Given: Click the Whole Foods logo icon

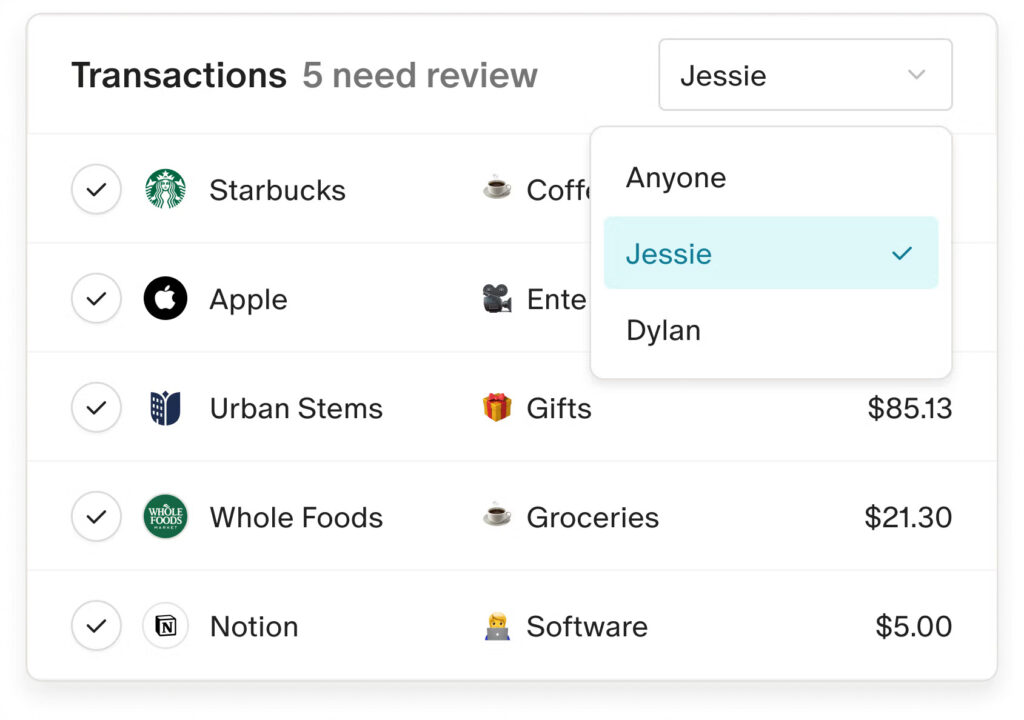Looking at the screenshot, I should coord(165,517).
